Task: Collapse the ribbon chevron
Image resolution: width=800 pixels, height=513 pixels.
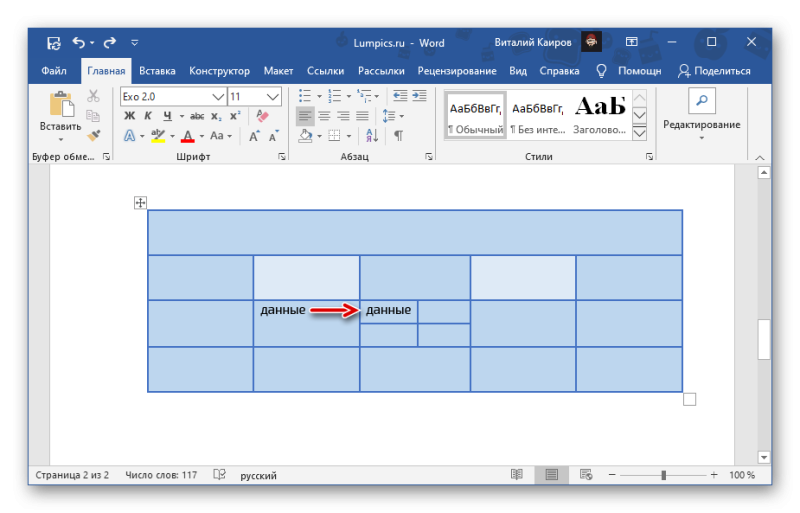Action: tap(760, 158)
